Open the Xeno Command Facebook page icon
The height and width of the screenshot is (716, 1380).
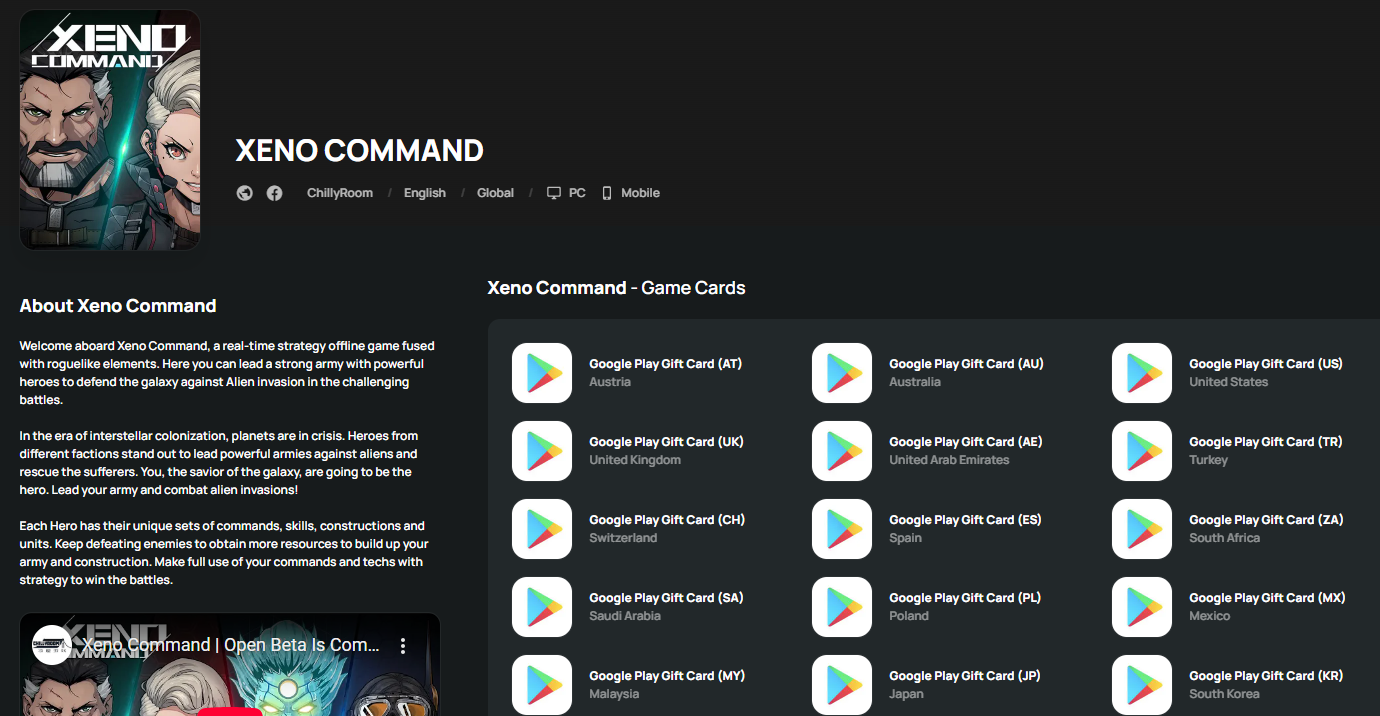pyautogui.click(x=274, y=193)
